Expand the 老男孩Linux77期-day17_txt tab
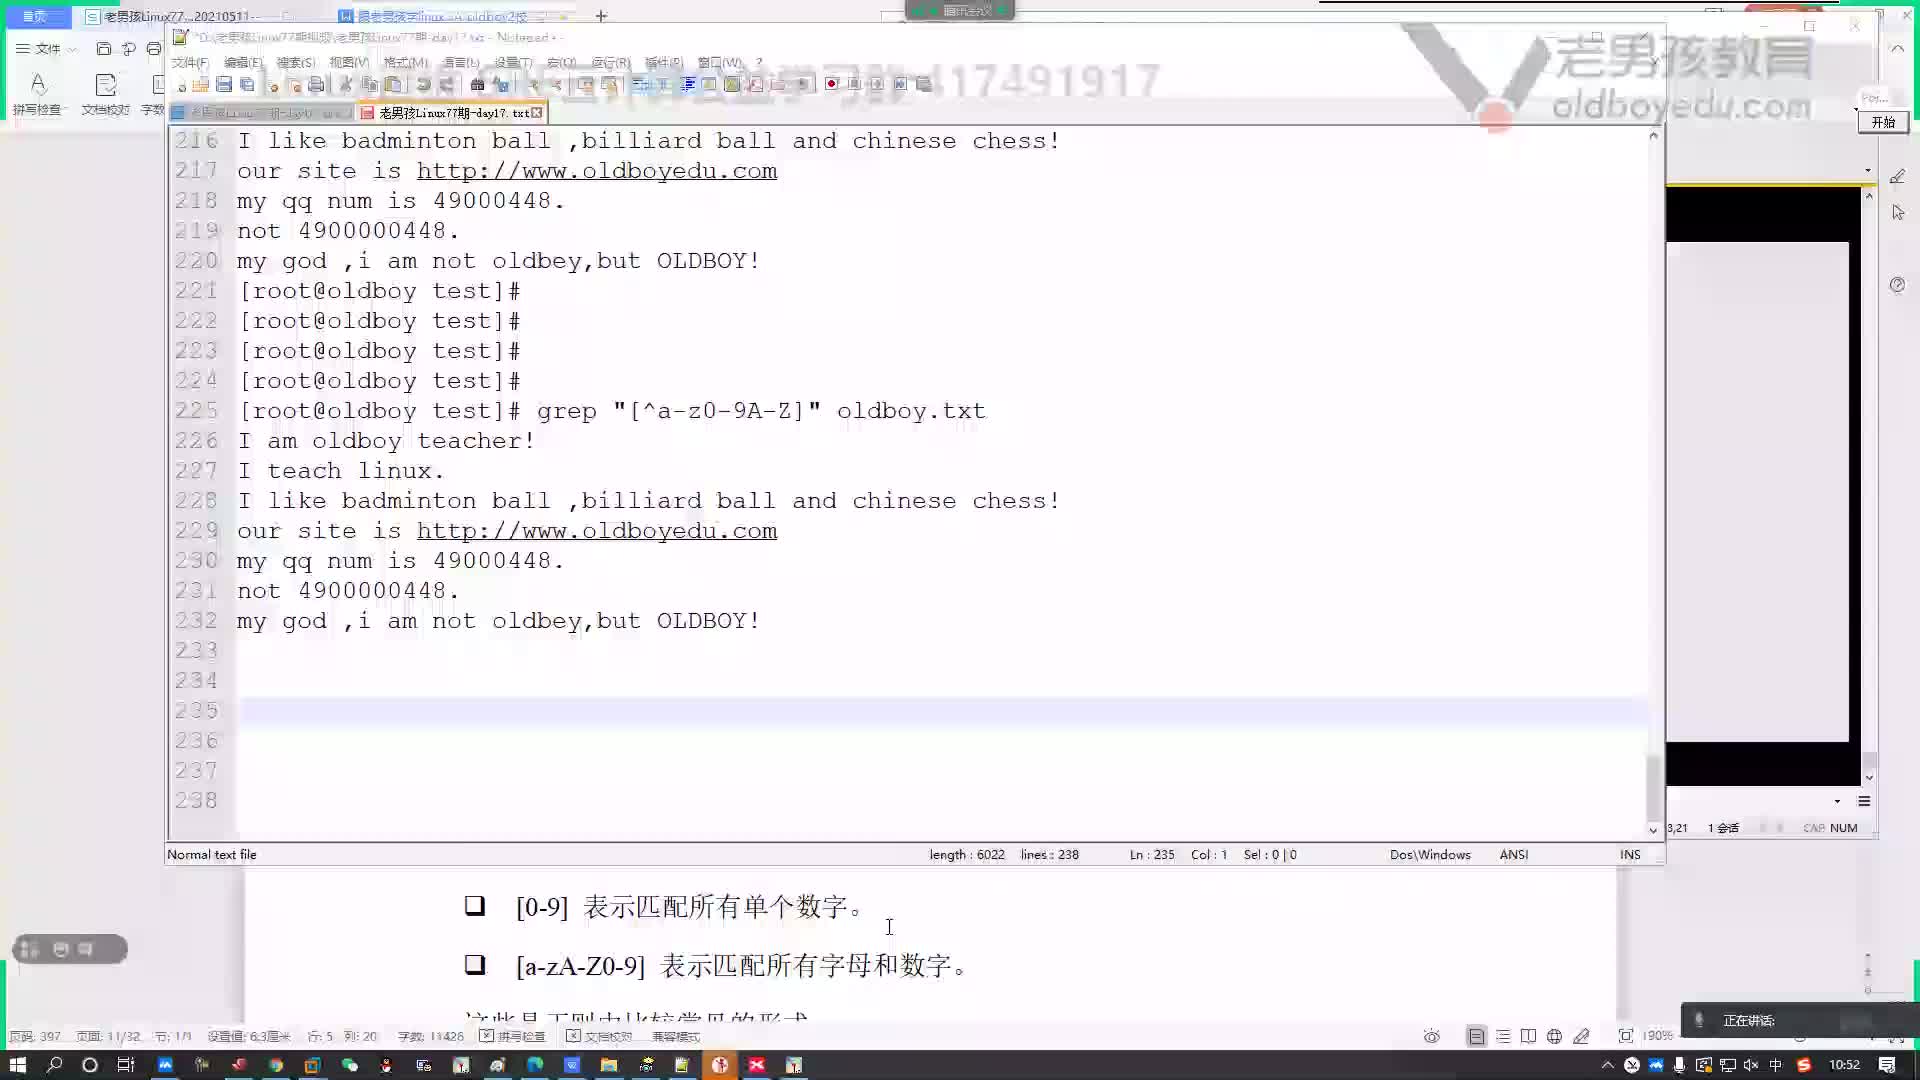The width and height of the screenshot is (1920, 1080). pyautogui.click(x=448, y=113)
